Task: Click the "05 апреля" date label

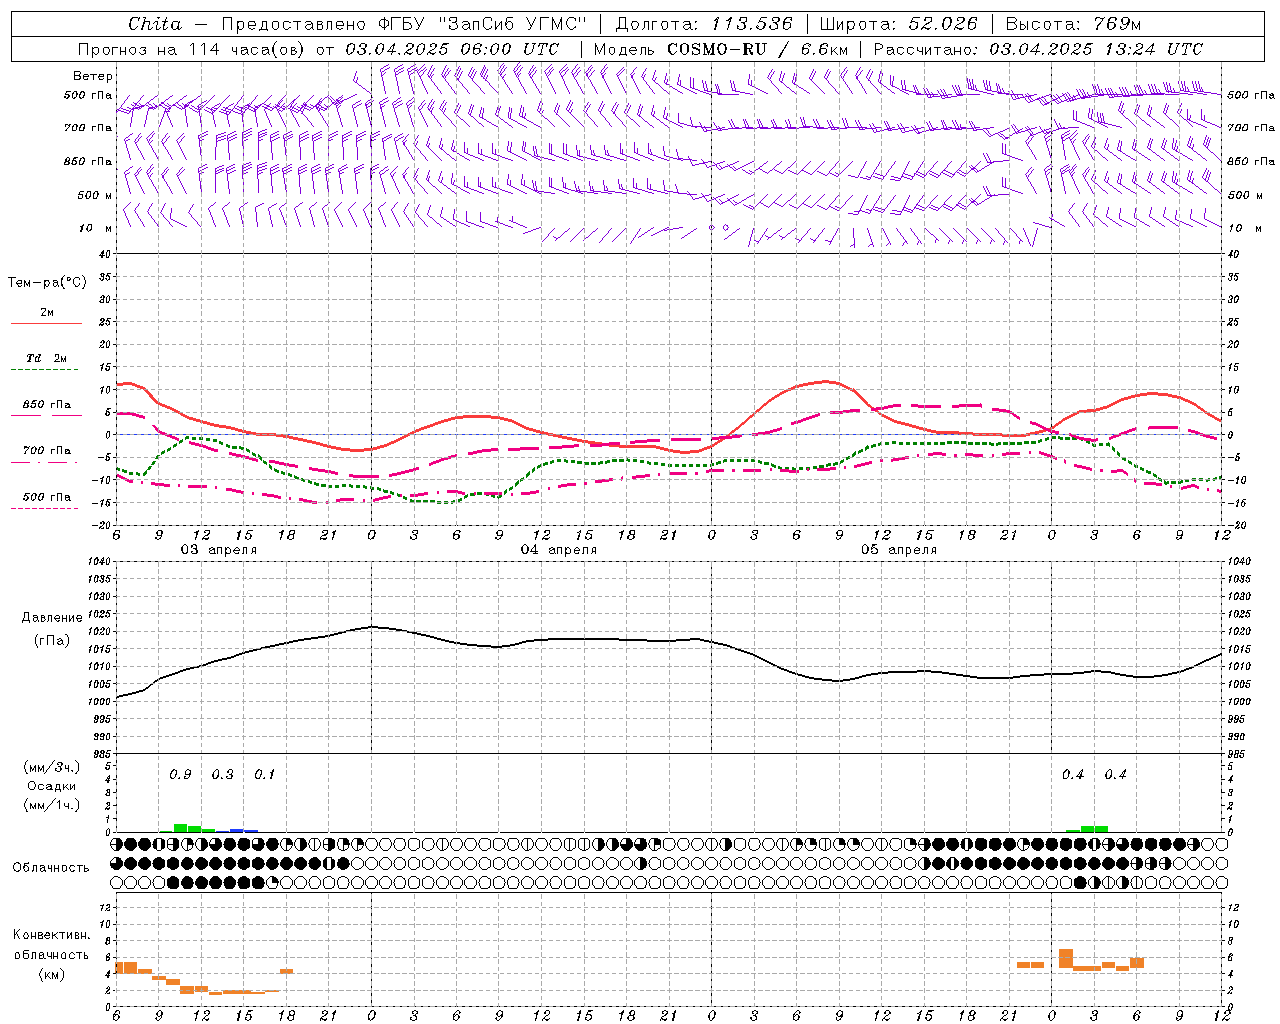Action: (x=899, y=550)
